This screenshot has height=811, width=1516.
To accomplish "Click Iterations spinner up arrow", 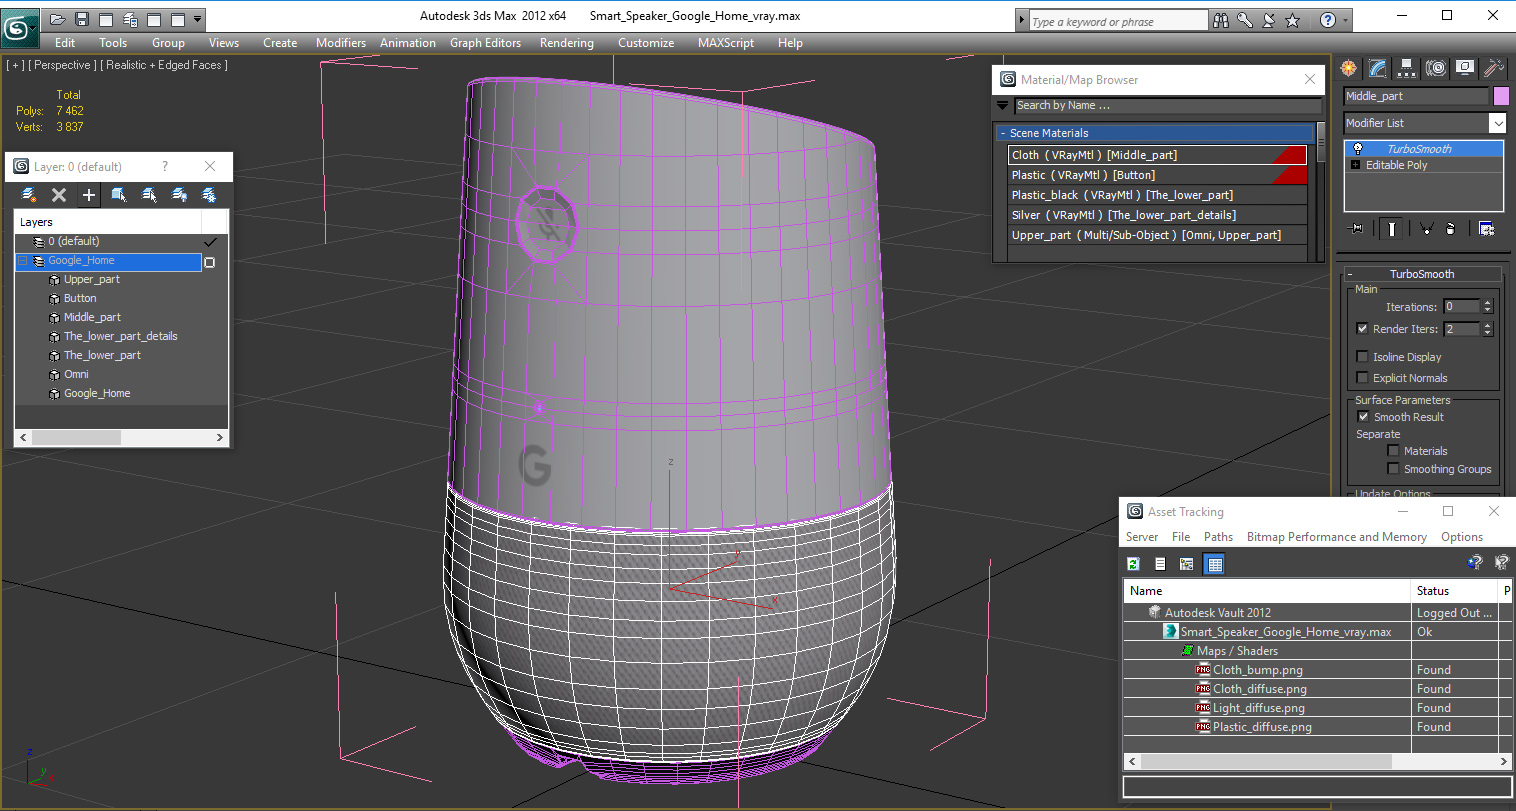I will [x=1488, y=303].
